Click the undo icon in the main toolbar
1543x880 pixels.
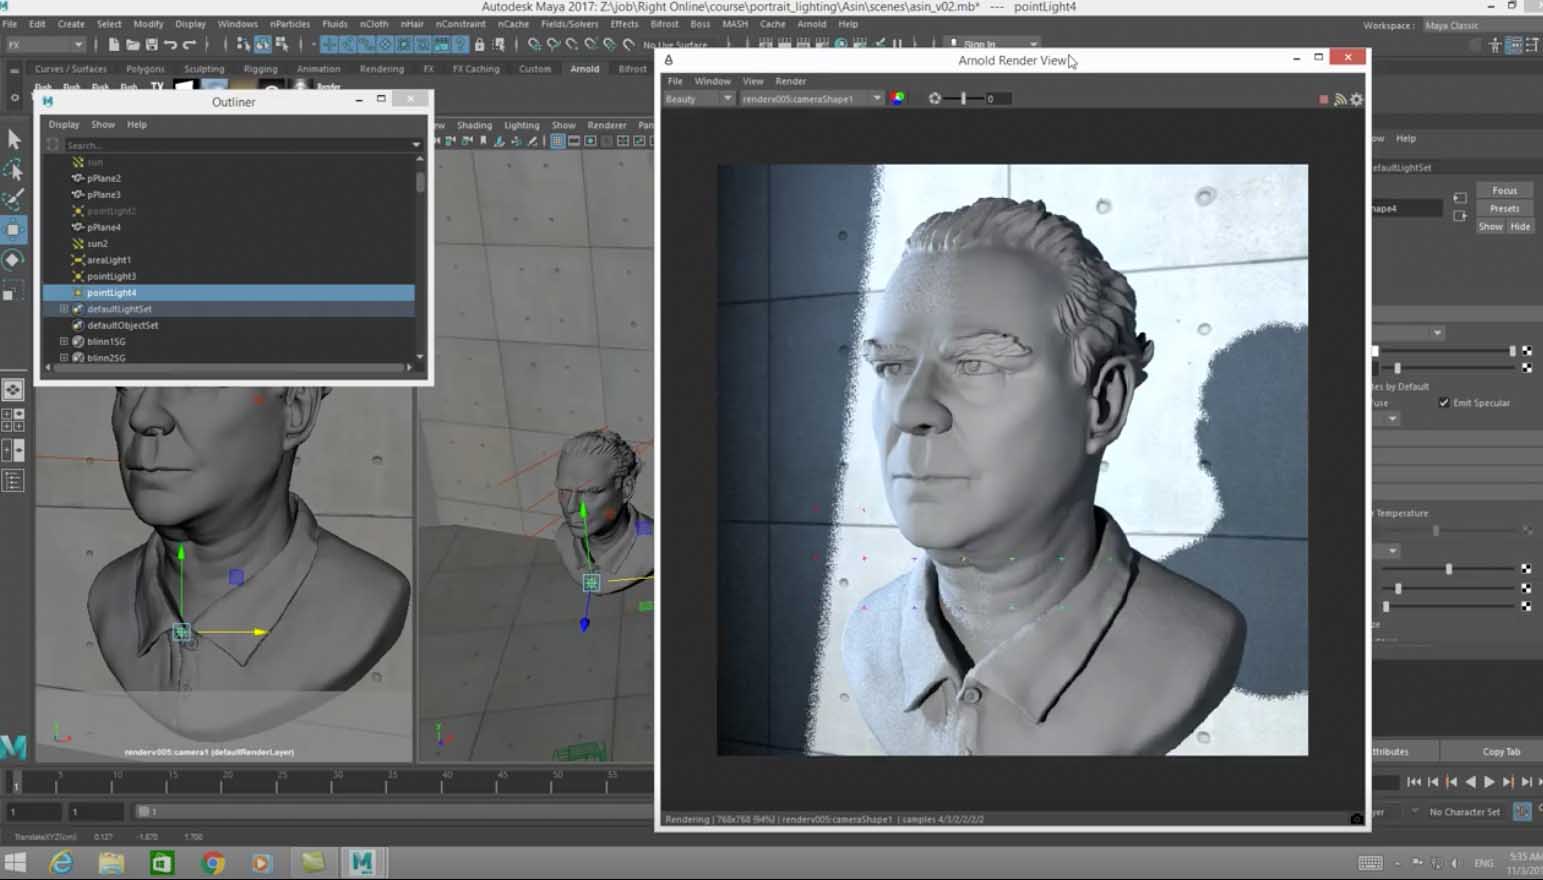[x=171, y=44]
